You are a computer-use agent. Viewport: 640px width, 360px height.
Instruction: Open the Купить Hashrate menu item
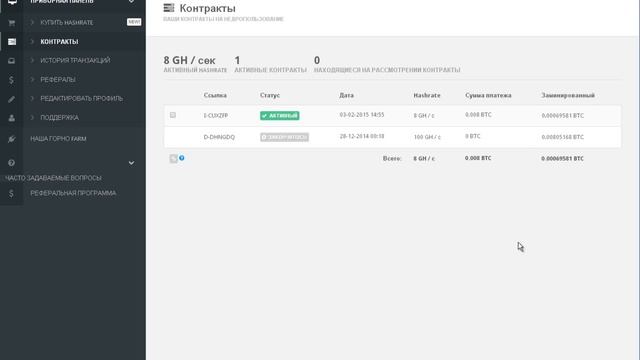point(67,22)
